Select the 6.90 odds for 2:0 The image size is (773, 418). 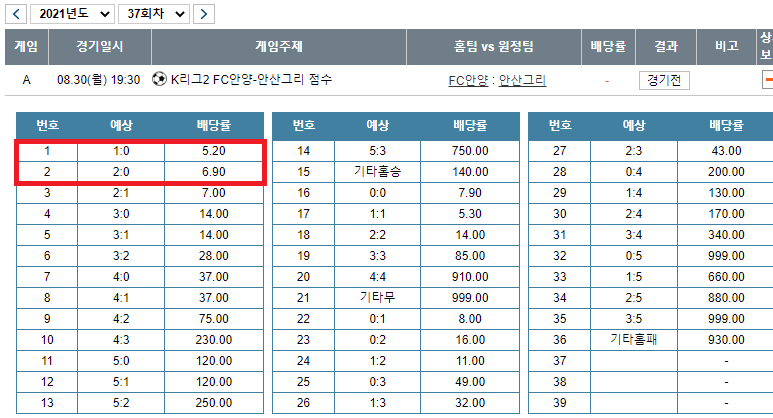click(214, 172)
